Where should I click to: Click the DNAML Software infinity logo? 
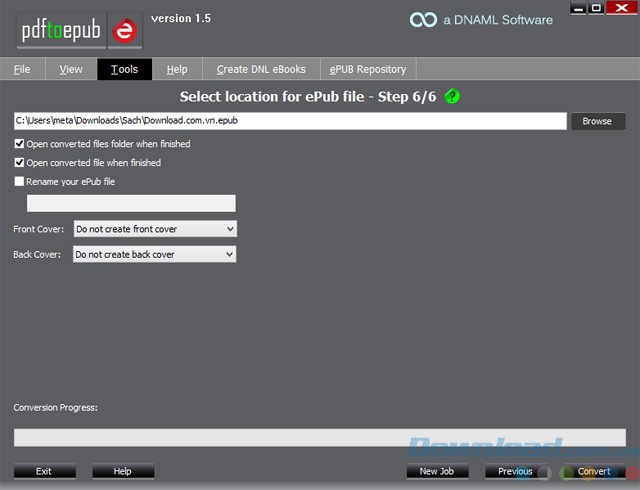pyautogui.click(x=423, y=20)
